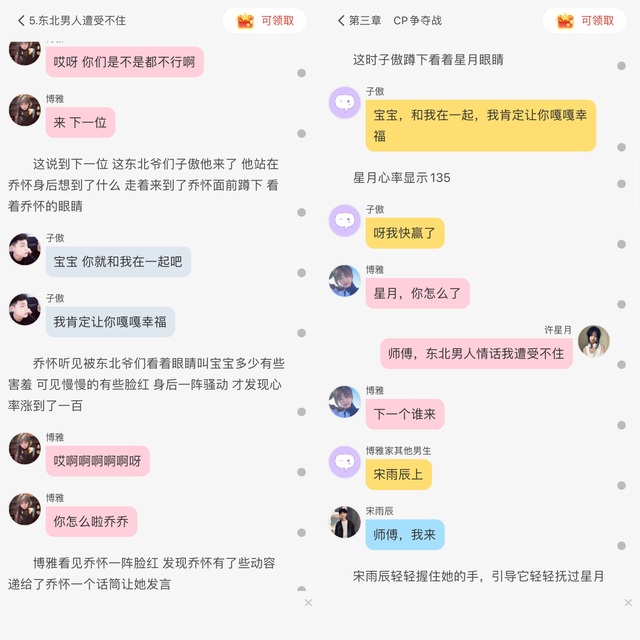
Task: Tap gray dot beside 星月心率显示135
Action: coord(622,184)
